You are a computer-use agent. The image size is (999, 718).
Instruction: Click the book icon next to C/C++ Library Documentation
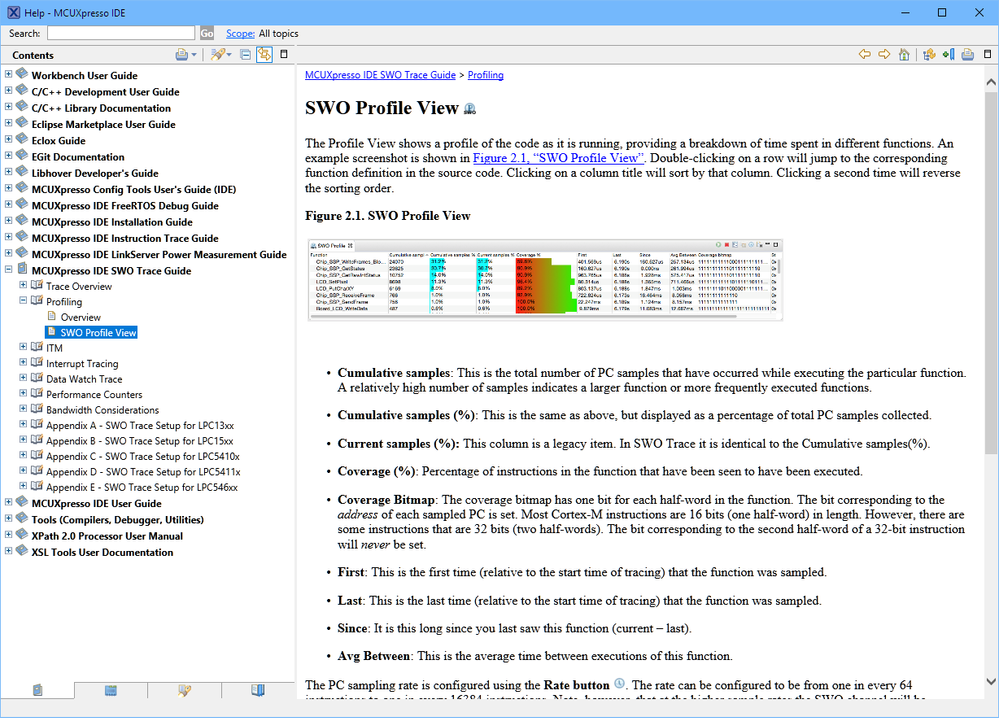click(x=22, y=106)
